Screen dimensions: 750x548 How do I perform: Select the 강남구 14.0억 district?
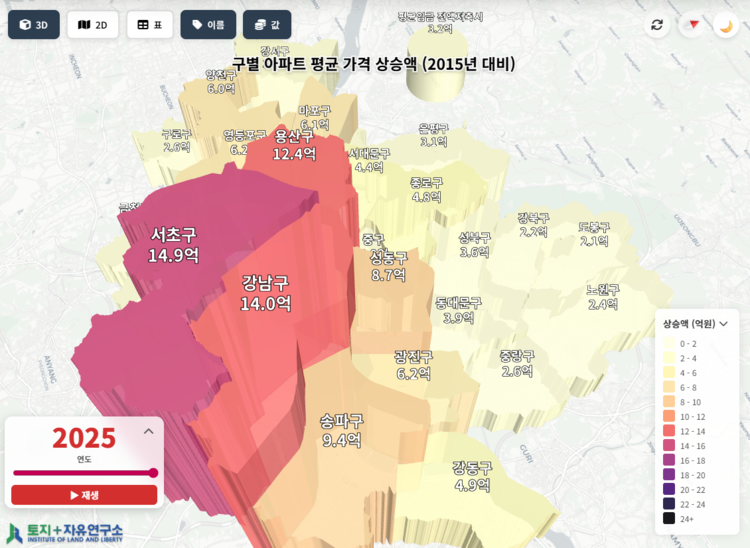[x=265, y=292]
